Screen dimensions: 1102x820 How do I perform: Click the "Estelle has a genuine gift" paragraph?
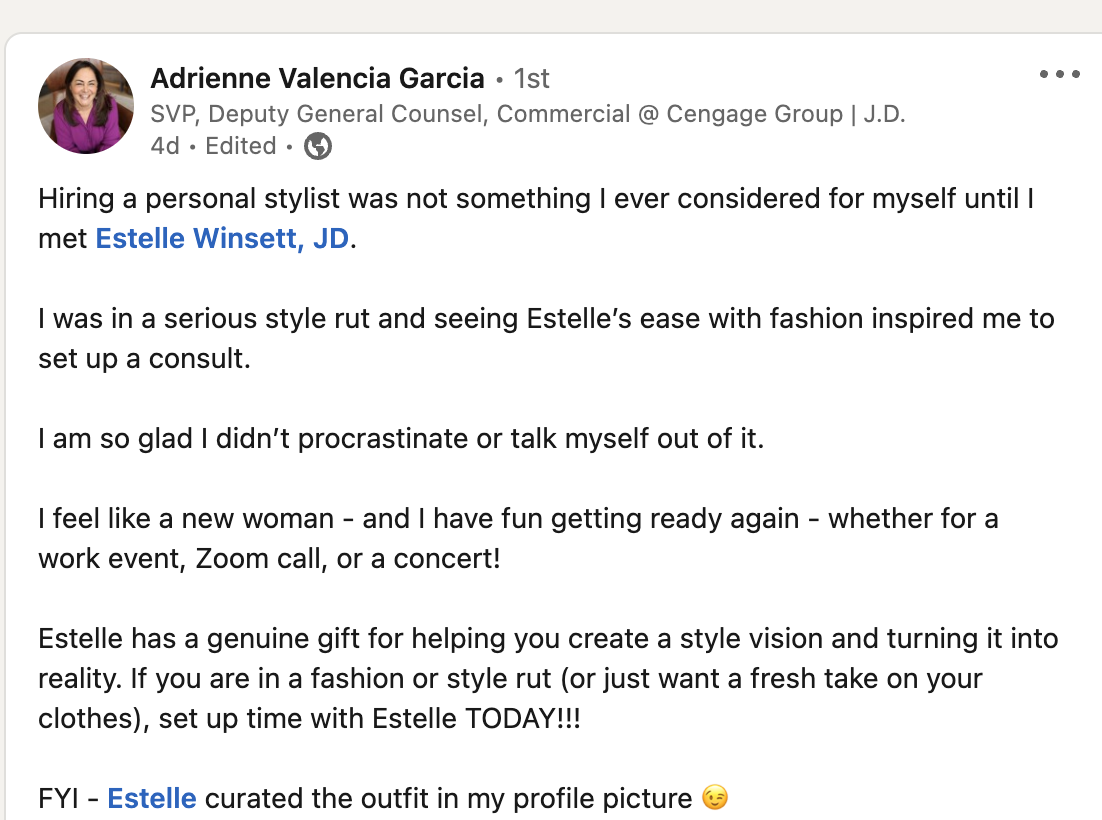547,639
